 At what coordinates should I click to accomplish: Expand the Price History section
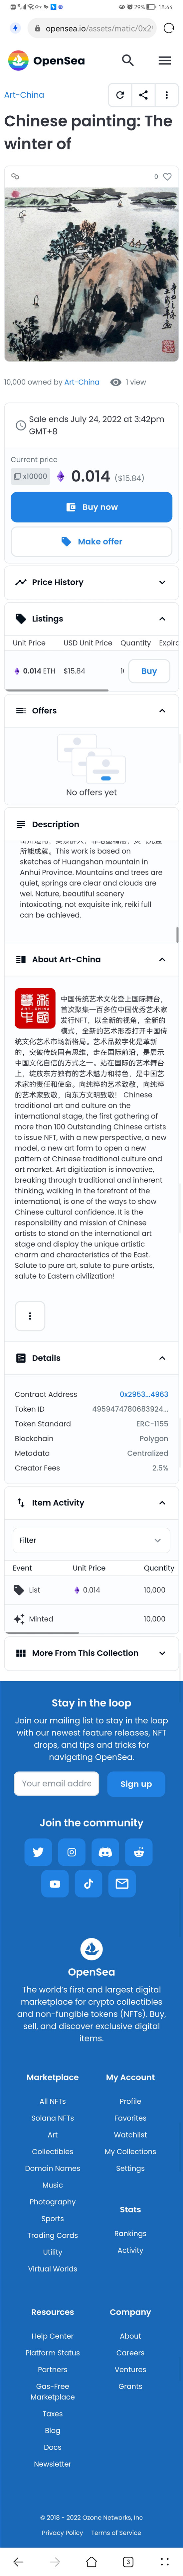[91, 582]
